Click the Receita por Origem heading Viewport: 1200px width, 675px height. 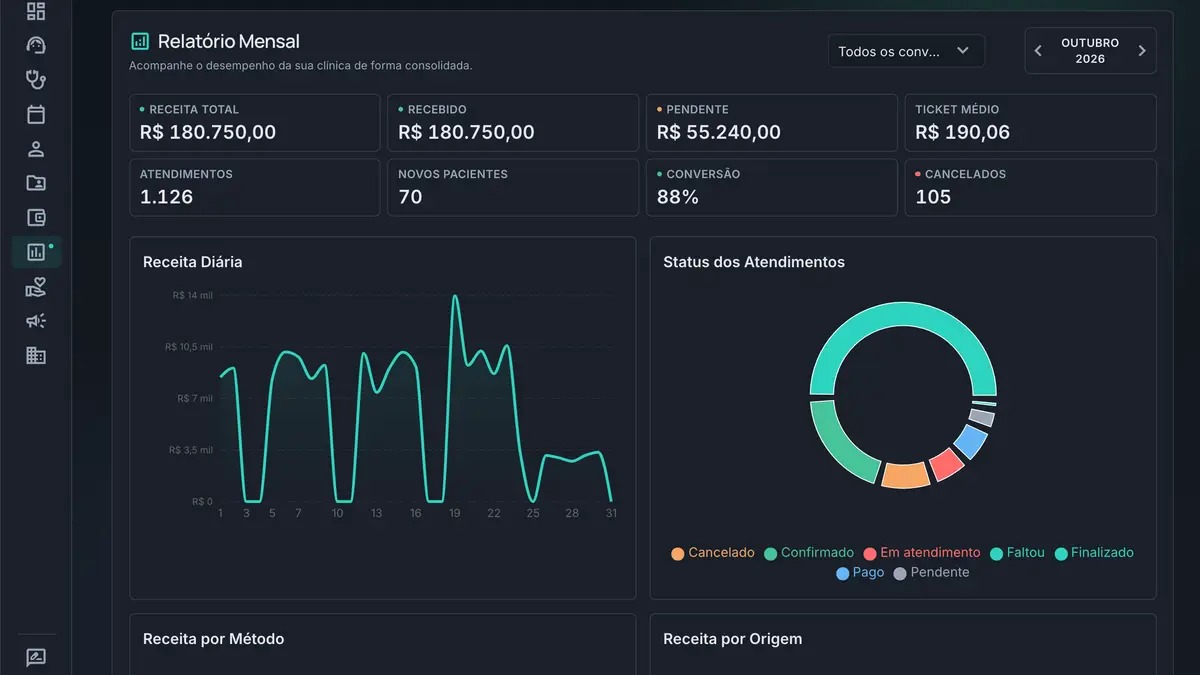pos(733,639)
